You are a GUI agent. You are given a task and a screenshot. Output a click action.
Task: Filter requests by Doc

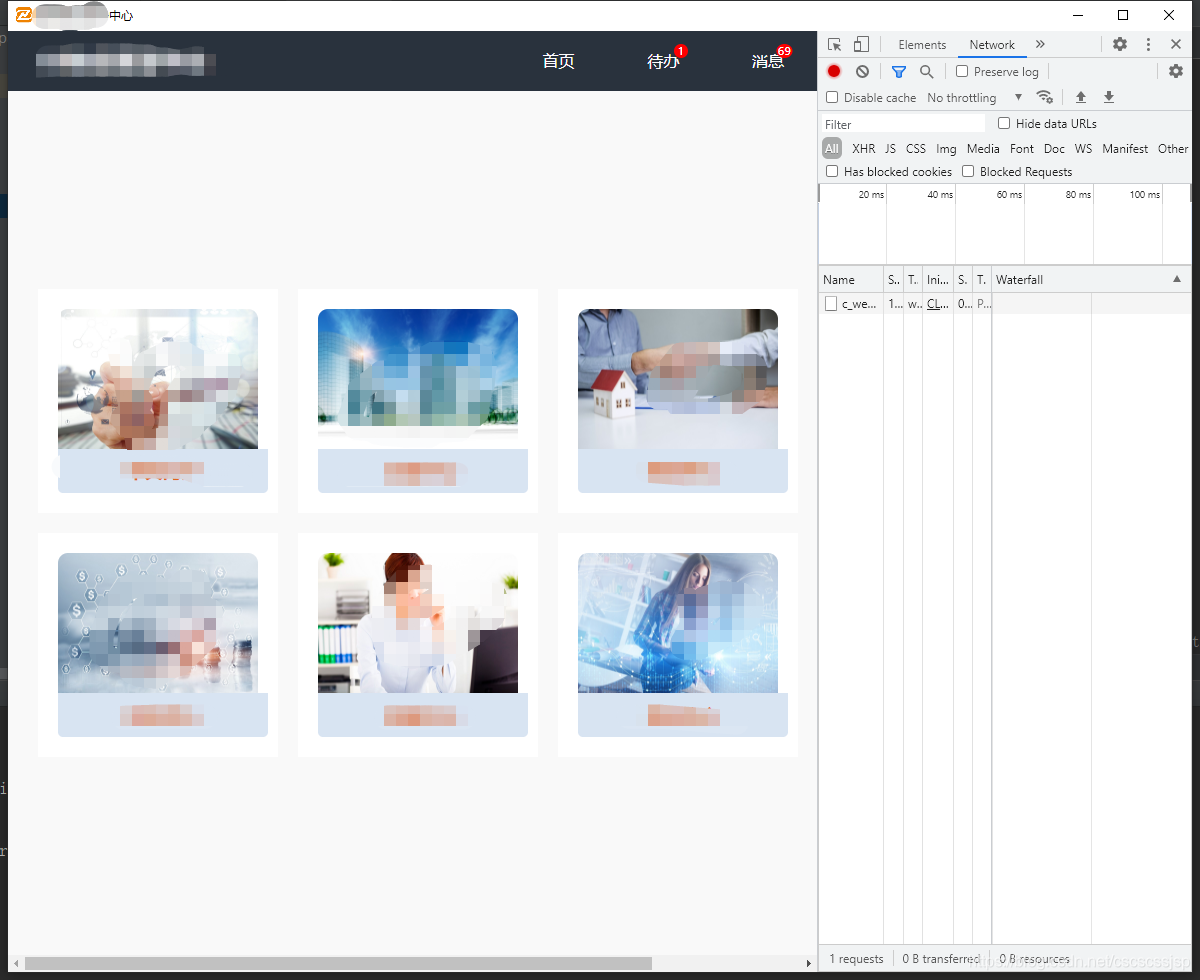tap(1054, 149)
